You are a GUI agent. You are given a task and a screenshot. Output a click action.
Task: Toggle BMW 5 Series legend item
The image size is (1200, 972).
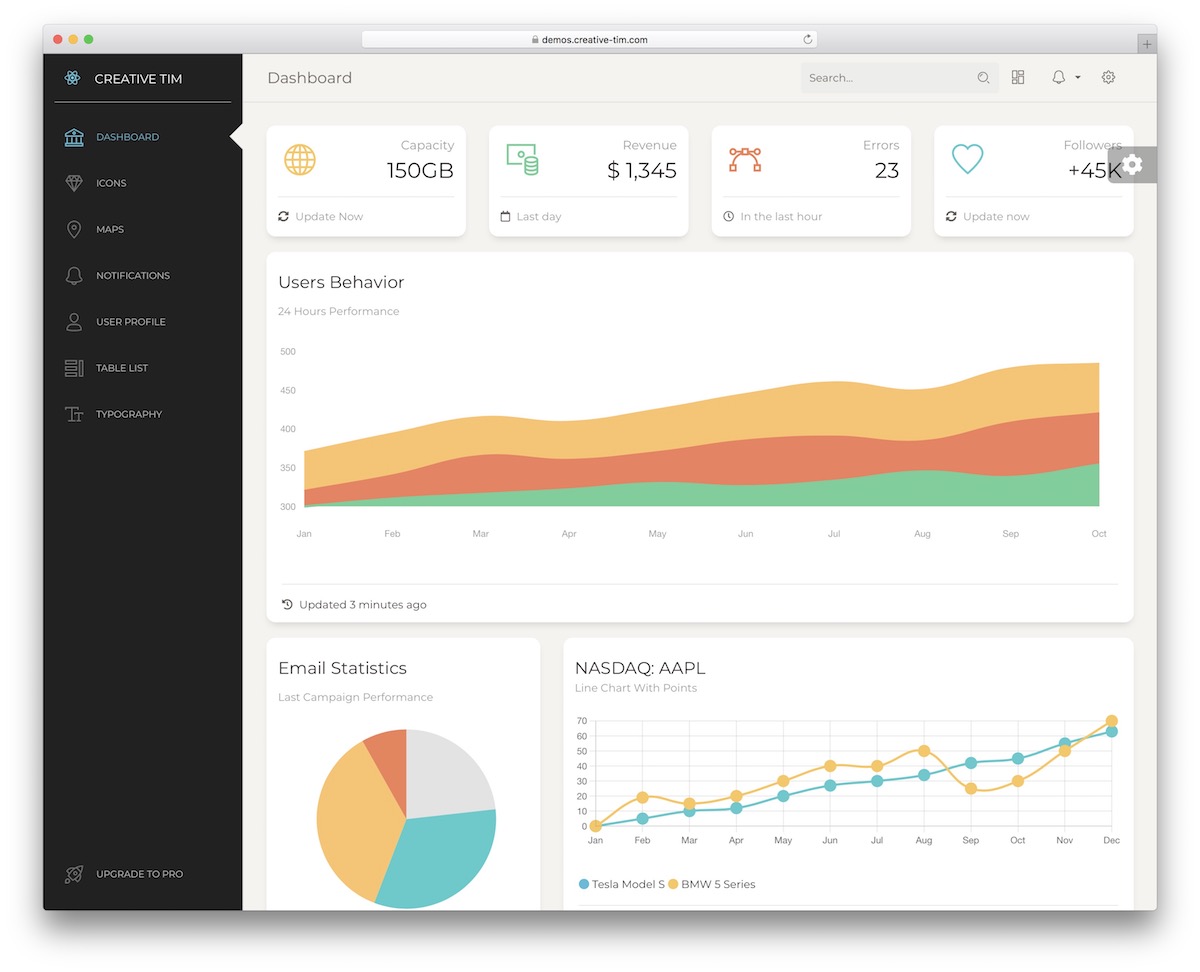click(712, 884)
